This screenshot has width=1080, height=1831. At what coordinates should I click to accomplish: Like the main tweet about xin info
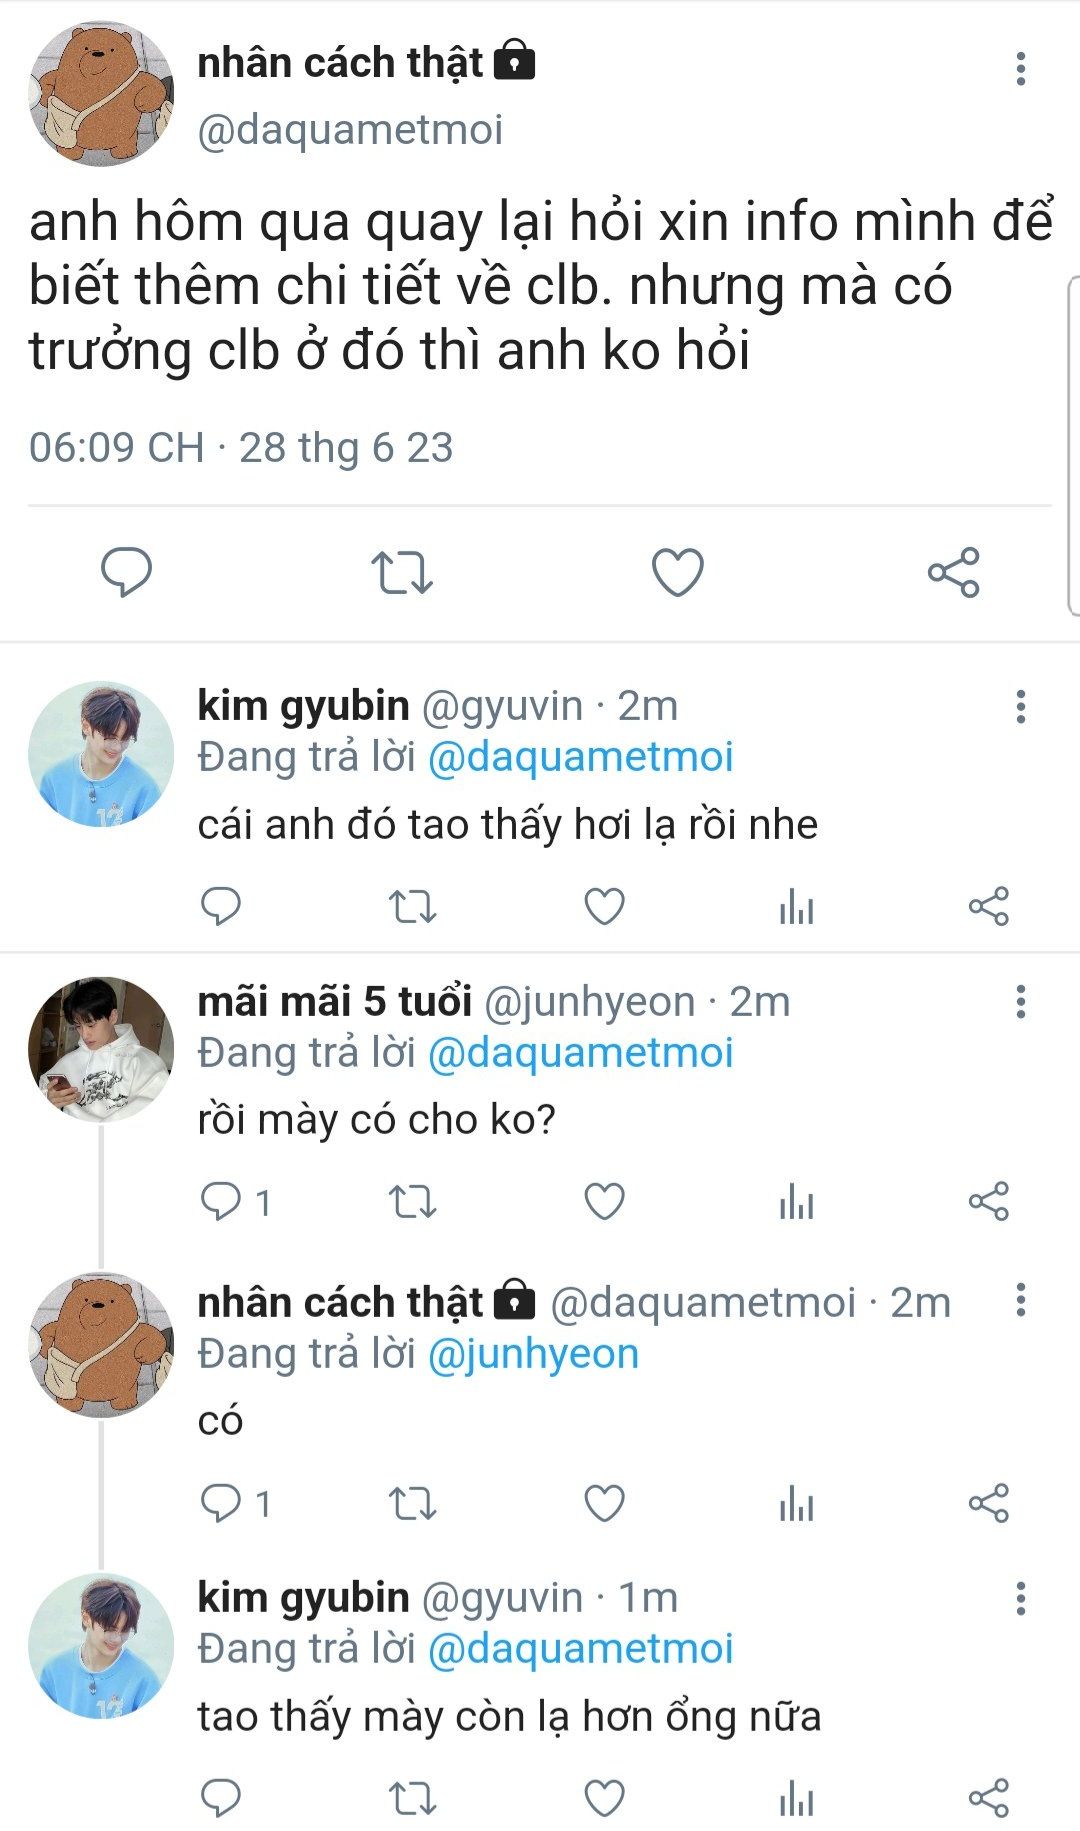coord(677,573)
